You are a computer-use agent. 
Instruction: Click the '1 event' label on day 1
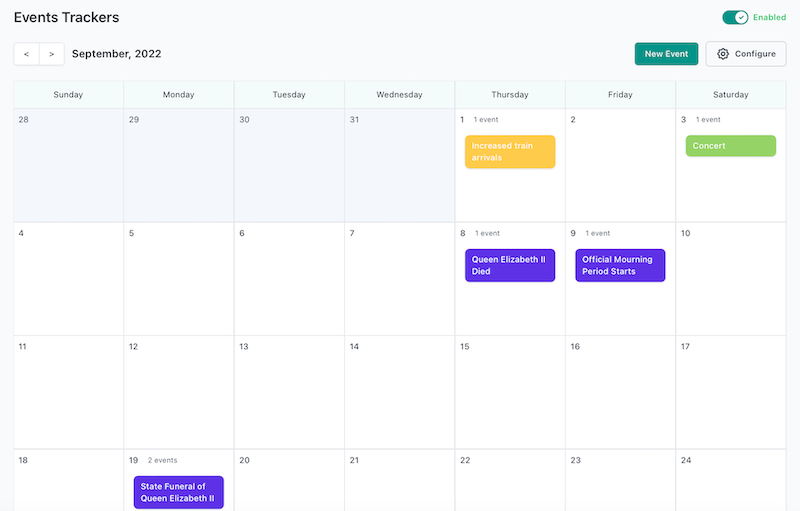(486, 119)
